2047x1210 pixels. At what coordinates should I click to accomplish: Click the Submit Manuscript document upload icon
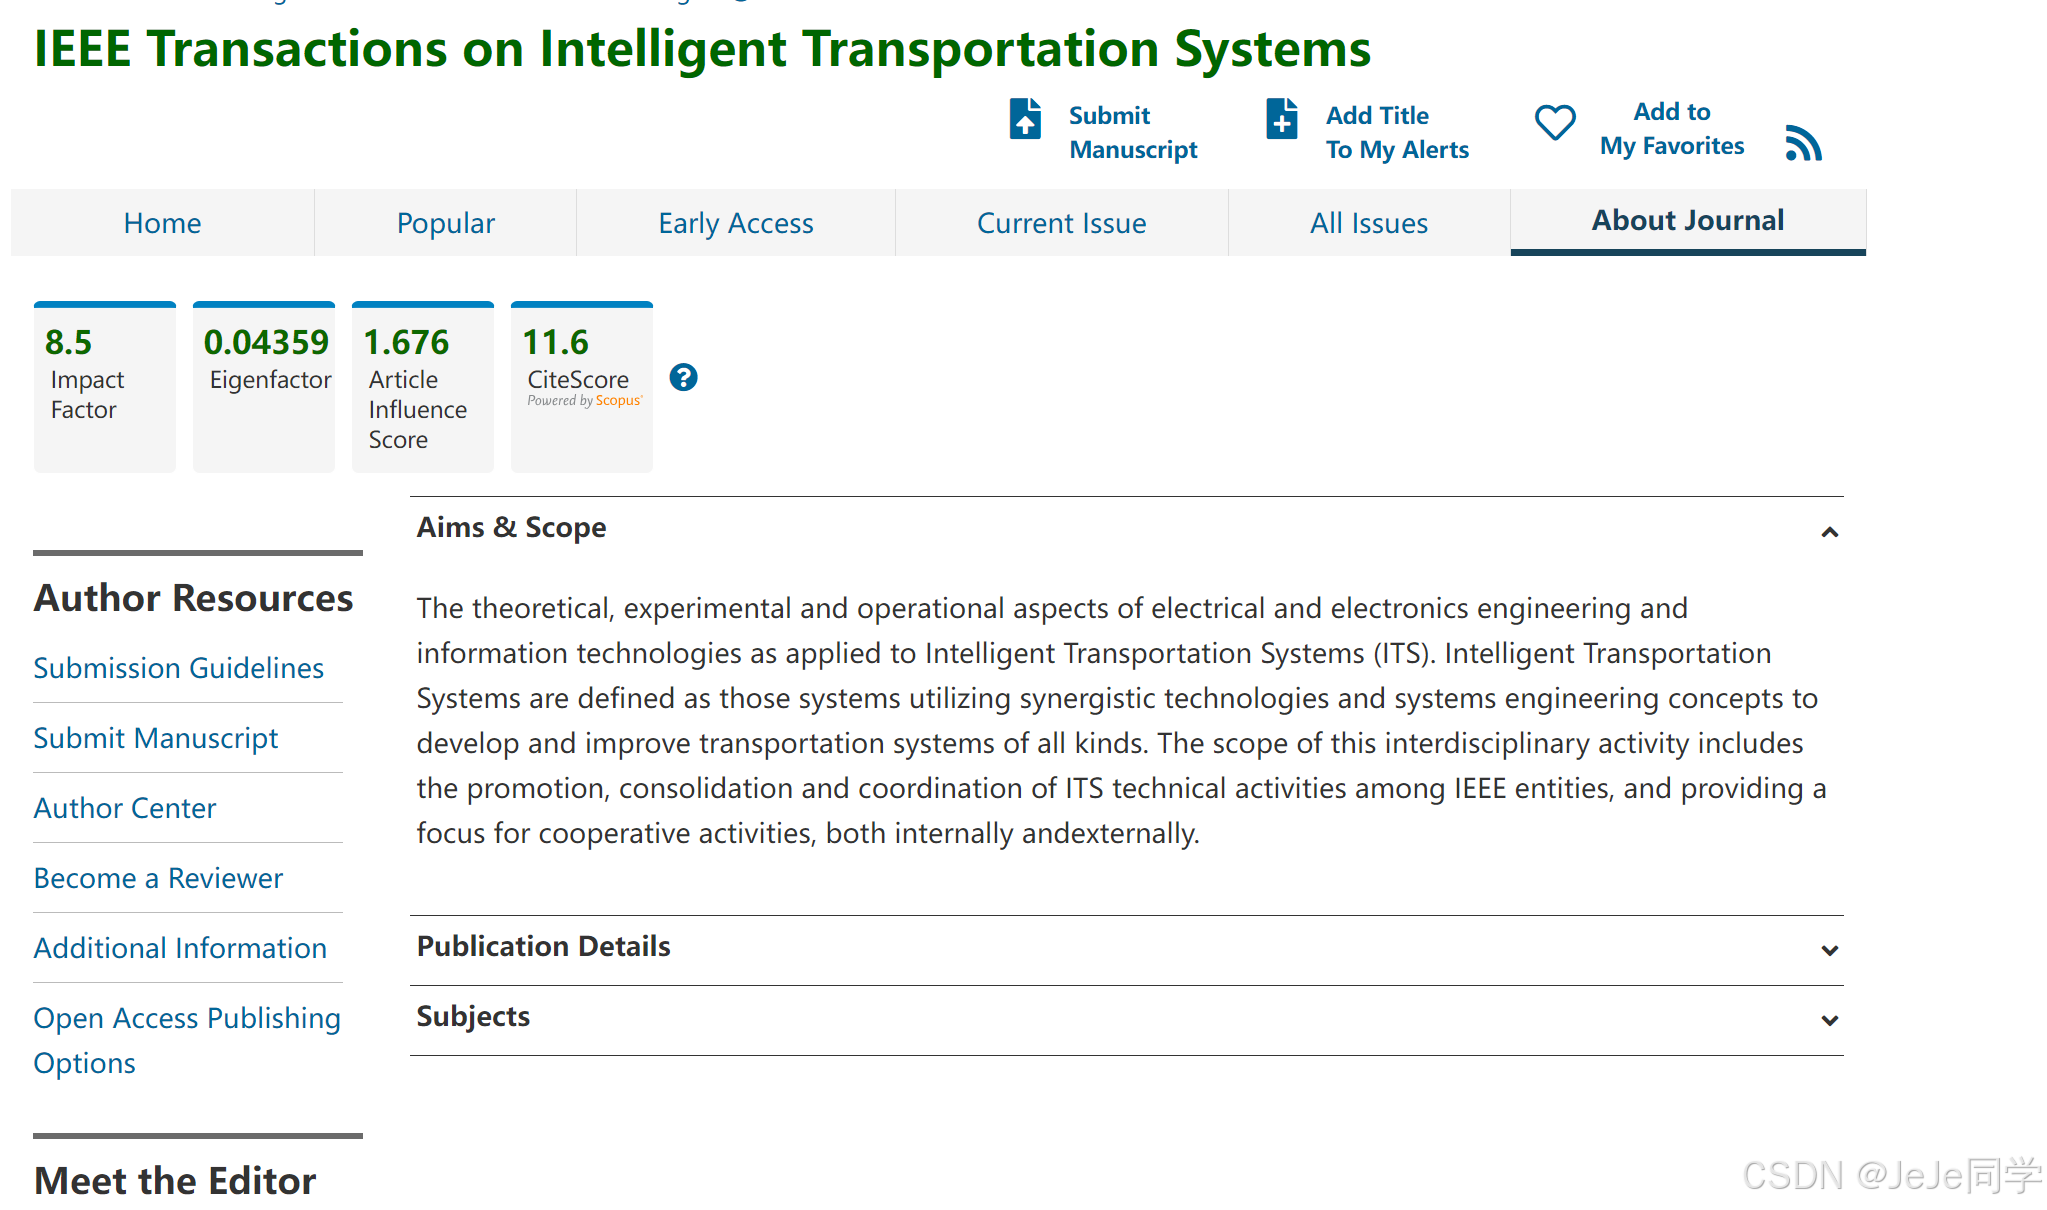(x=1025, y=119)
